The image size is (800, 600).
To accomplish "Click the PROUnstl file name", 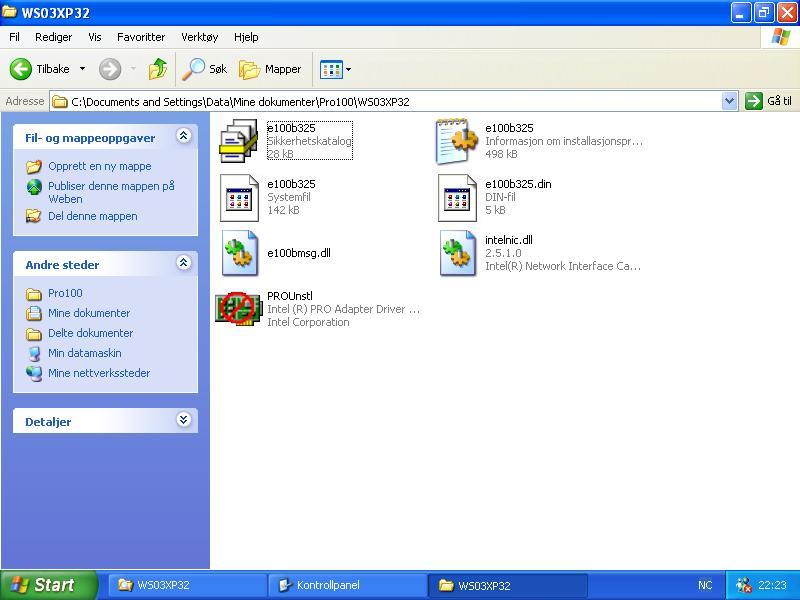I will pos(290,296).
